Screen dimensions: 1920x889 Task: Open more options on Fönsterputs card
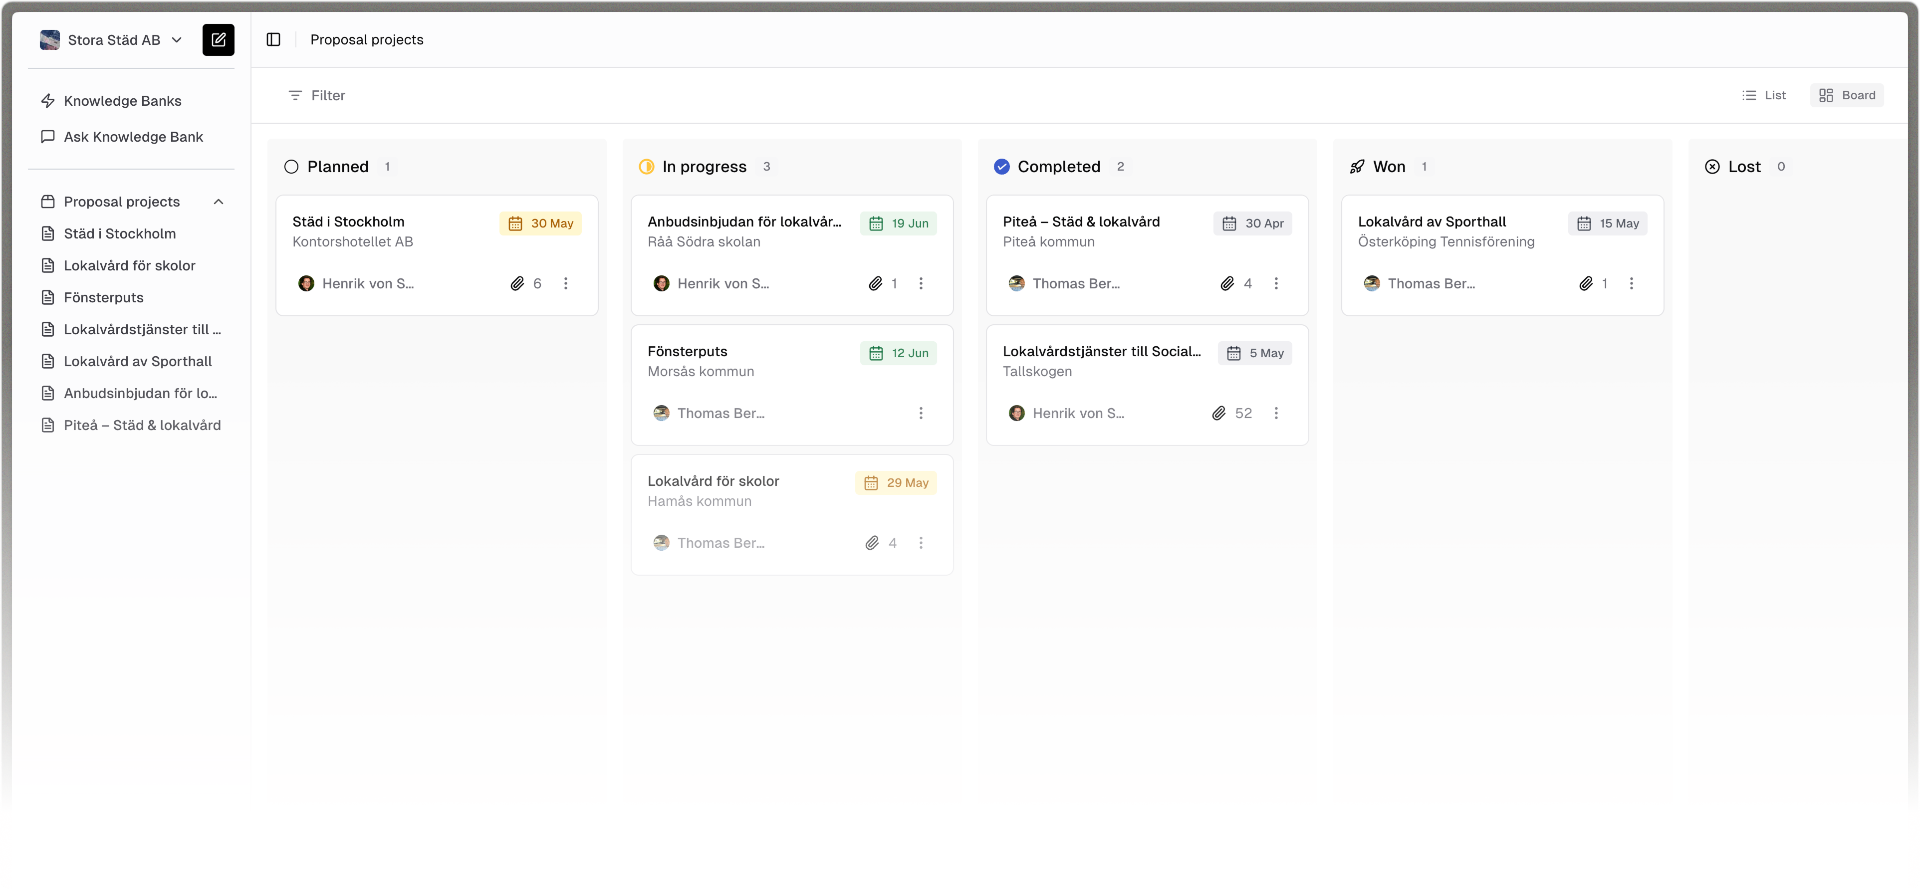(x=921, y=414)
